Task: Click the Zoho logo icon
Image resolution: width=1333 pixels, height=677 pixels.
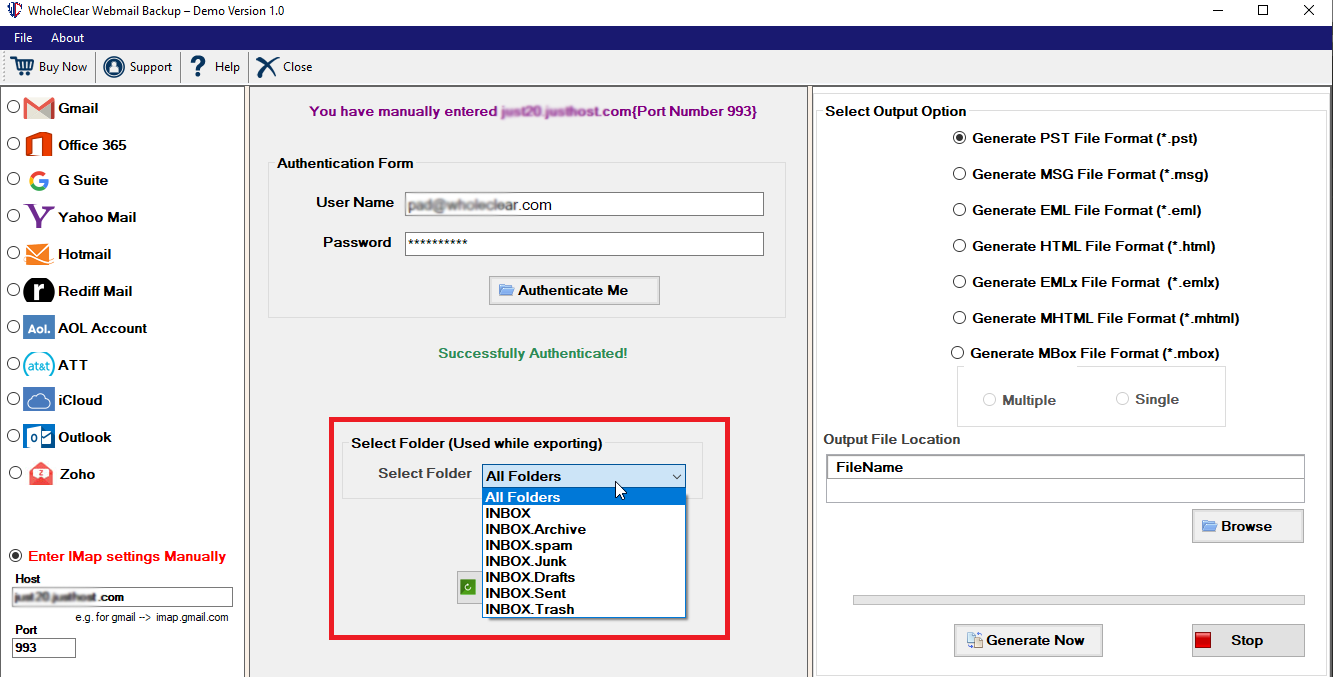Action: tap(41, 474)
